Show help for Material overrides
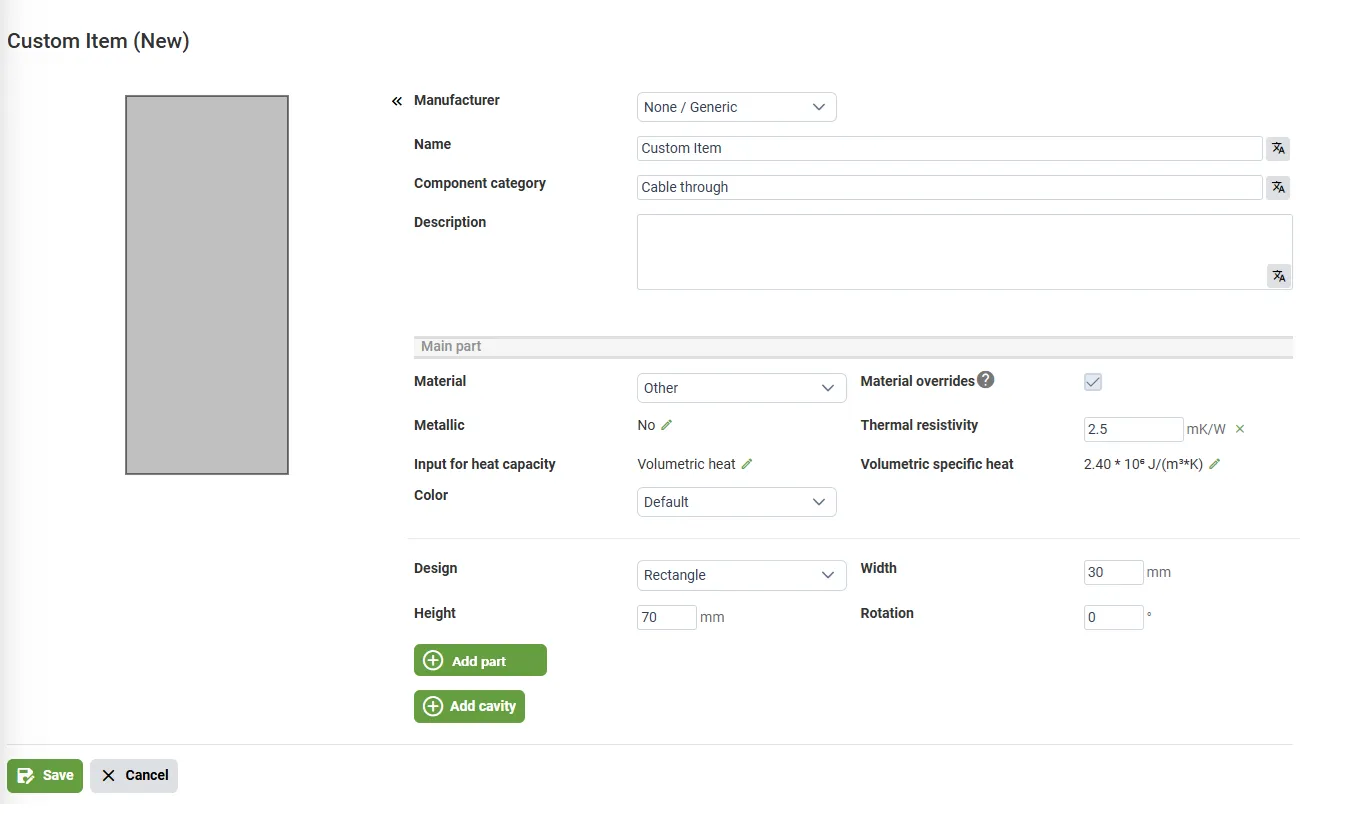 986,380
